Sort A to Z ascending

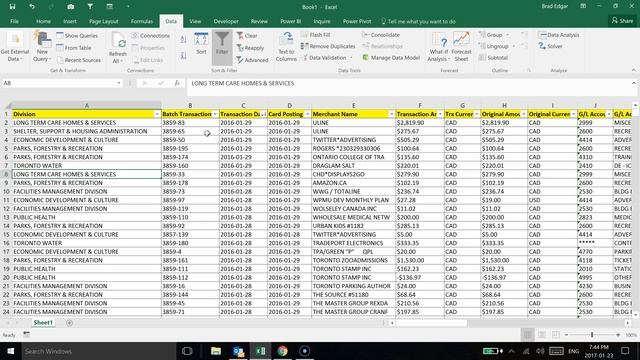tap(183, 39)
